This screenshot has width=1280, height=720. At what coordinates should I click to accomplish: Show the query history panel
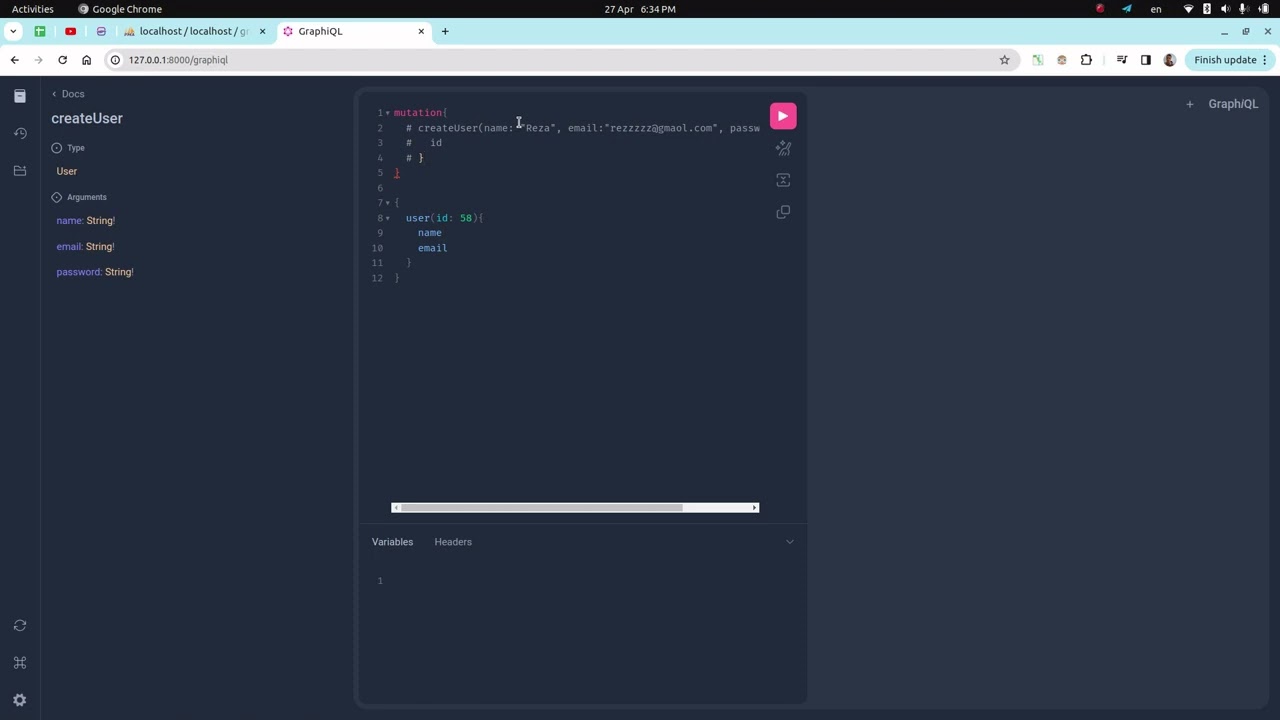pyautogui.click(x=20, y=133)
